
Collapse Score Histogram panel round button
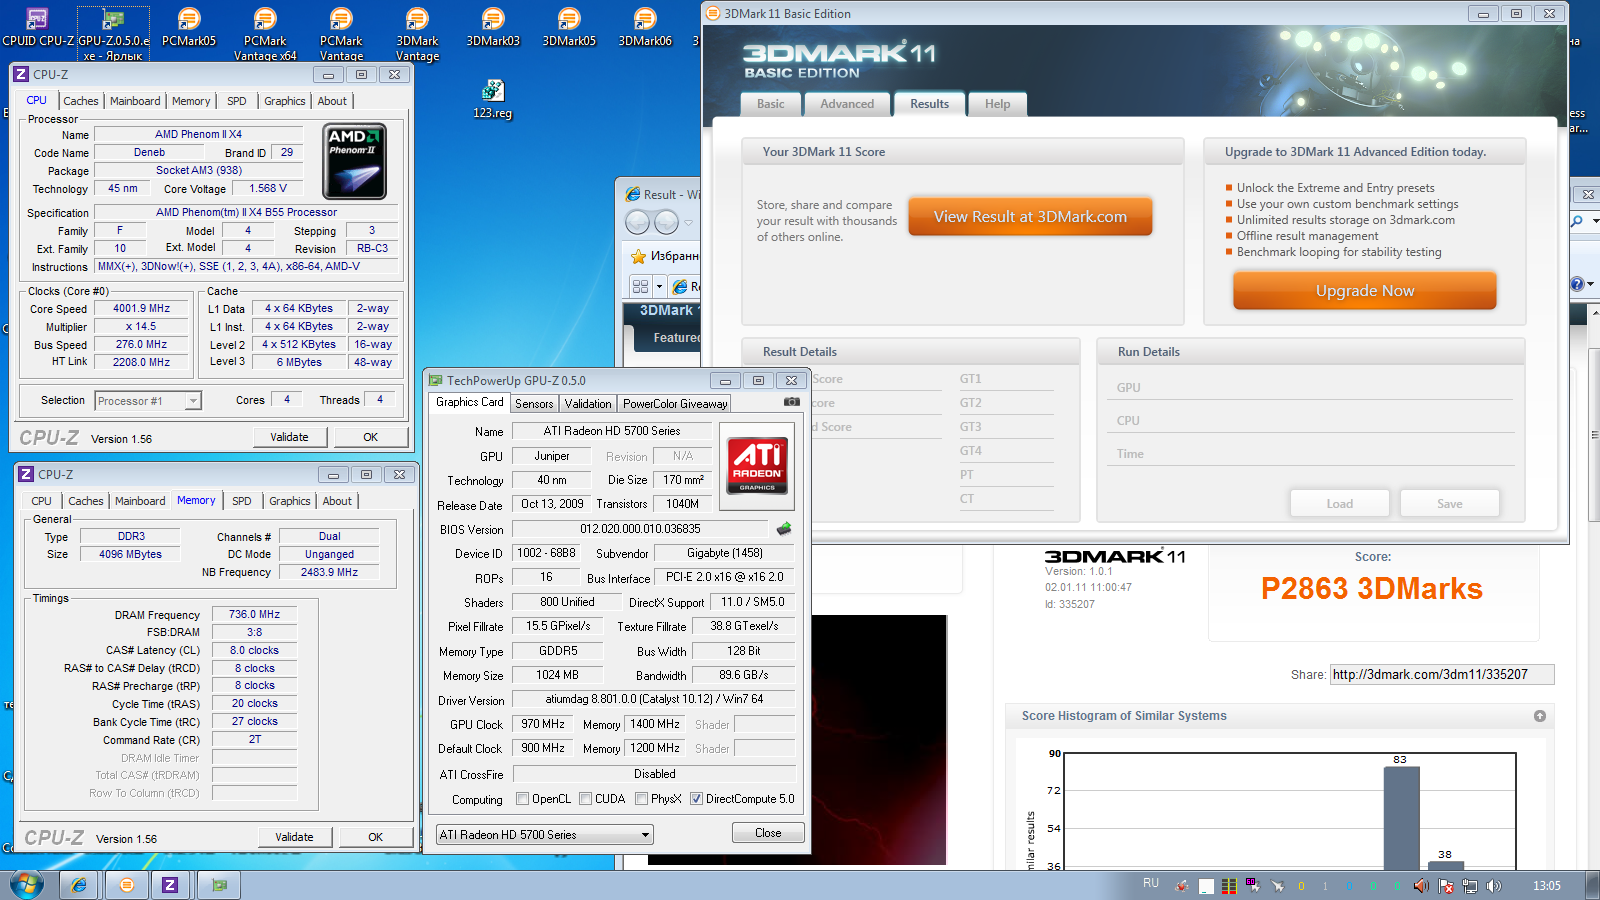(x=1540, y=716)
